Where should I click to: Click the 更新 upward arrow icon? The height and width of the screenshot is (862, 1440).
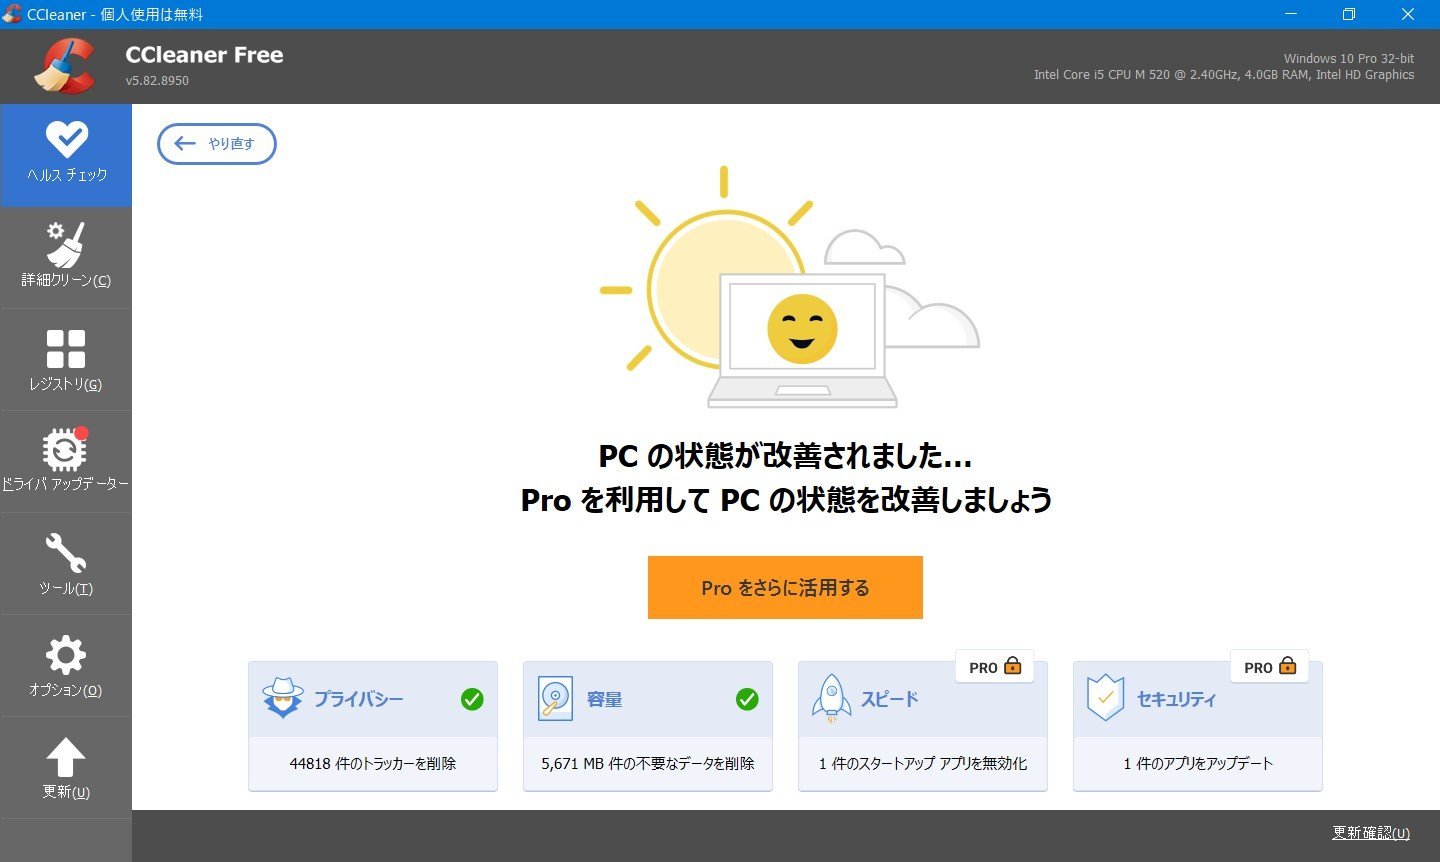coord(66,757)
